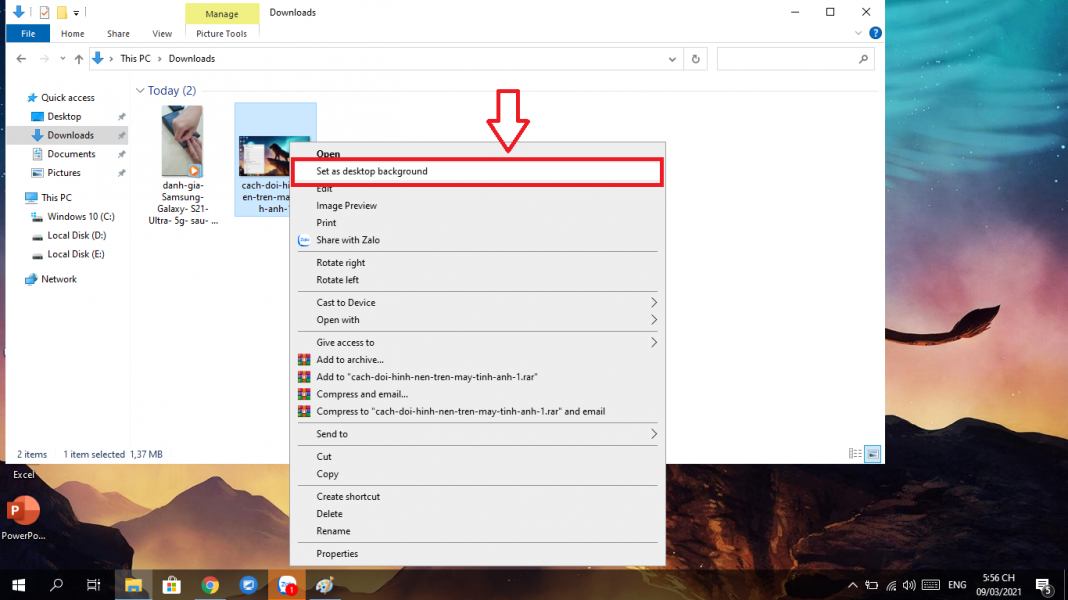The width and height of the screenshot is (1068, 600).
Task: Switch to large thumbnails view icon
Action: (872, 454)
